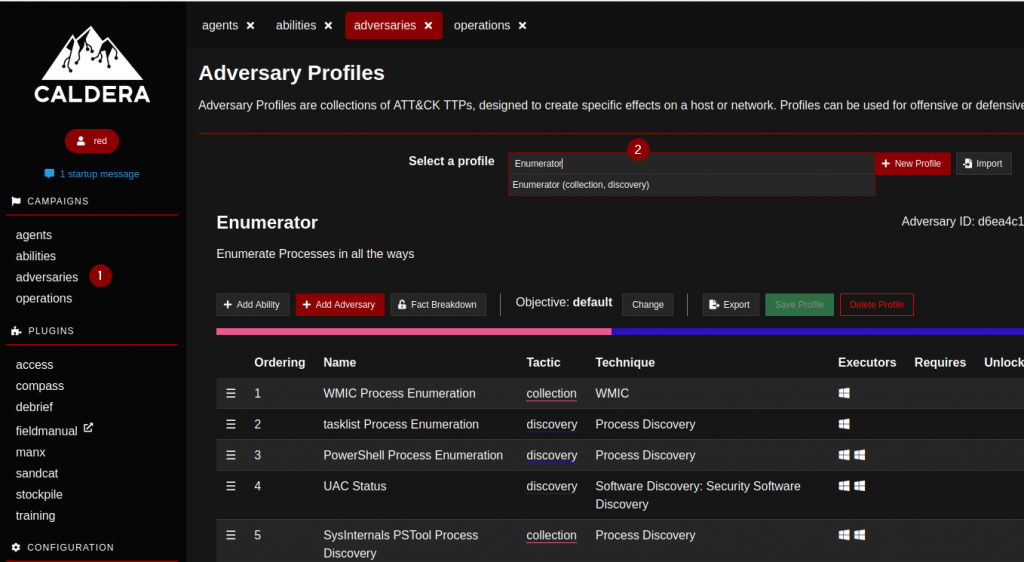Open the tasklist Process Enumeration ability
This screenshot has height=562, width=1024.
point(401,424)
